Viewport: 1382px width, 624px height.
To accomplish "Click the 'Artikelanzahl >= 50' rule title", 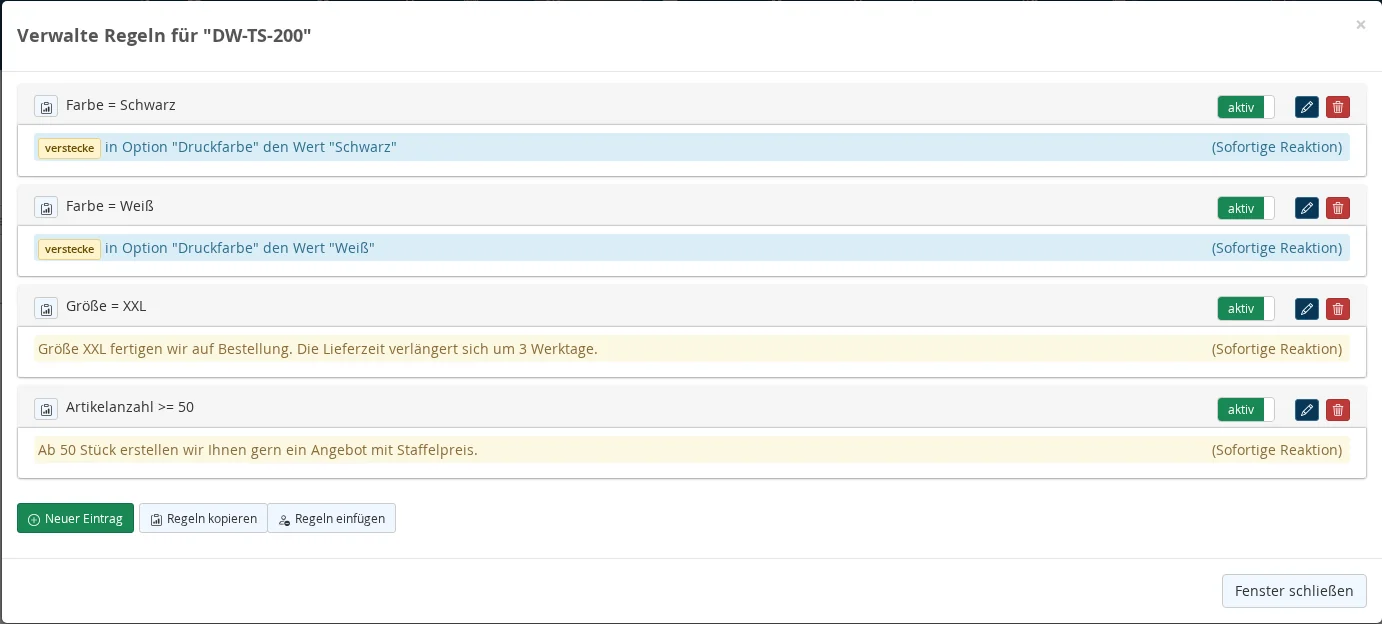I will pyautogui.click(x=130, y=407).
